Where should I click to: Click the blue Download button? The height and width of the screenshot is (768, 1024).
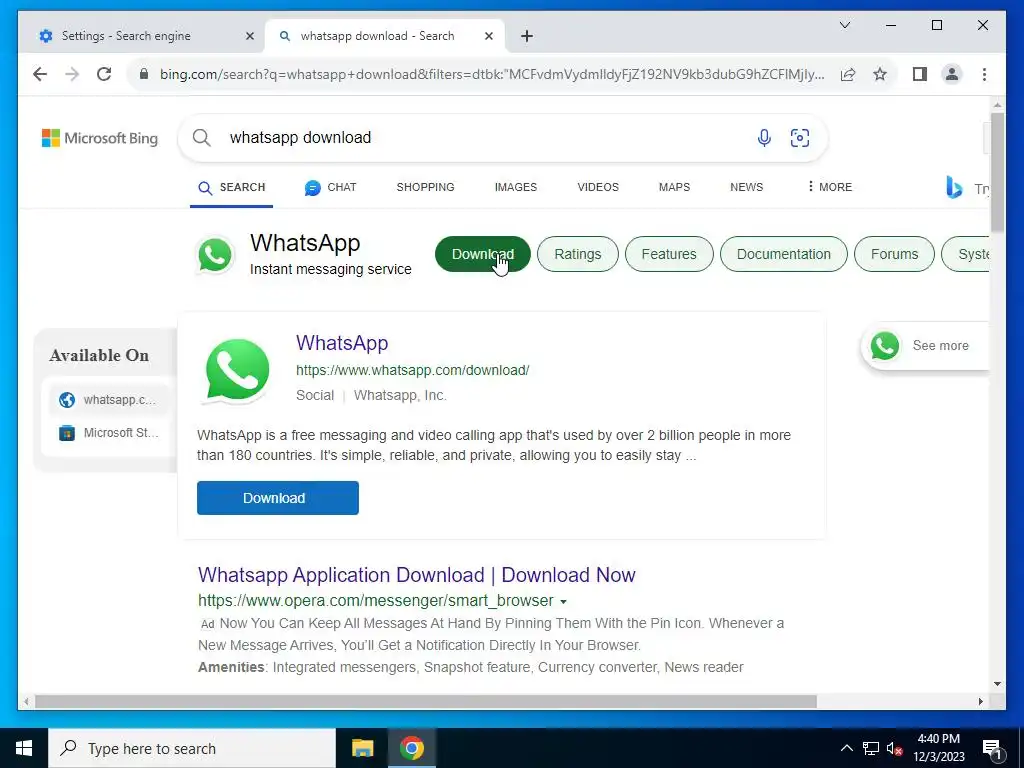[278, 498]
